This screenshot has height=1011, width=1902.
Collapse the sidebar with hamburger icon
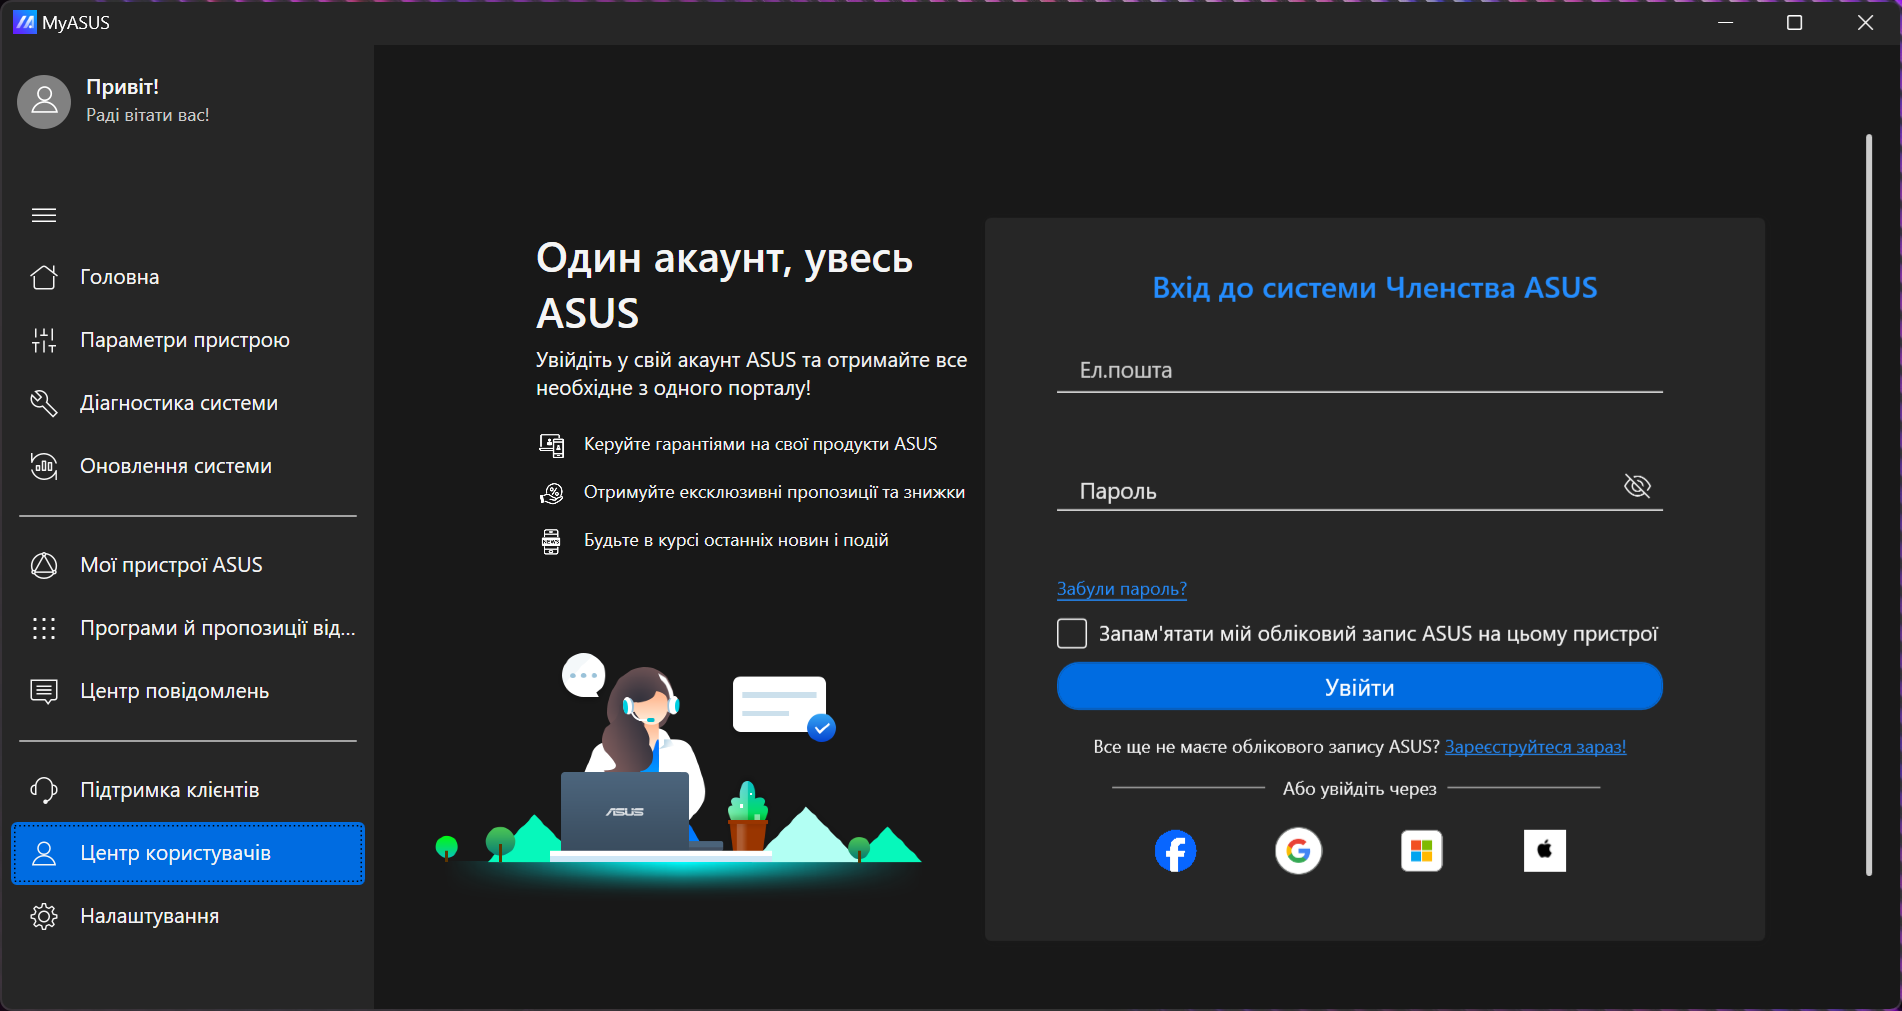(44, 215)
